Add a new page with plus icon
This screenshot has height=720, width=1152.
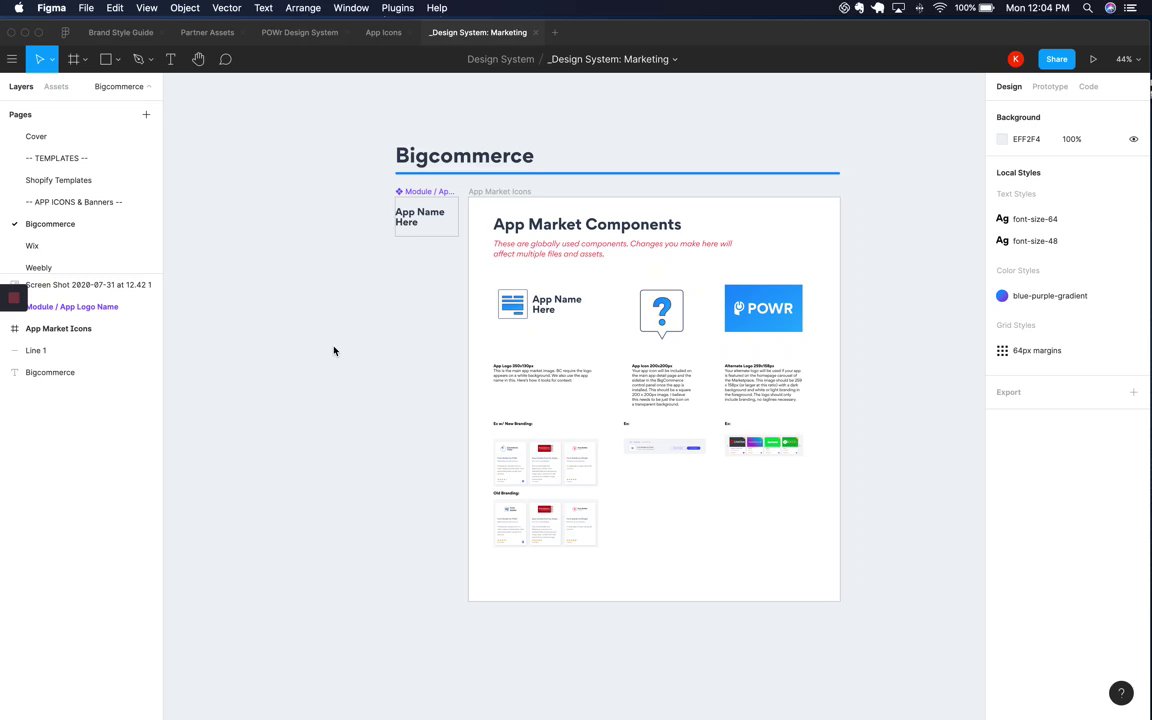(x=146, y=115)
